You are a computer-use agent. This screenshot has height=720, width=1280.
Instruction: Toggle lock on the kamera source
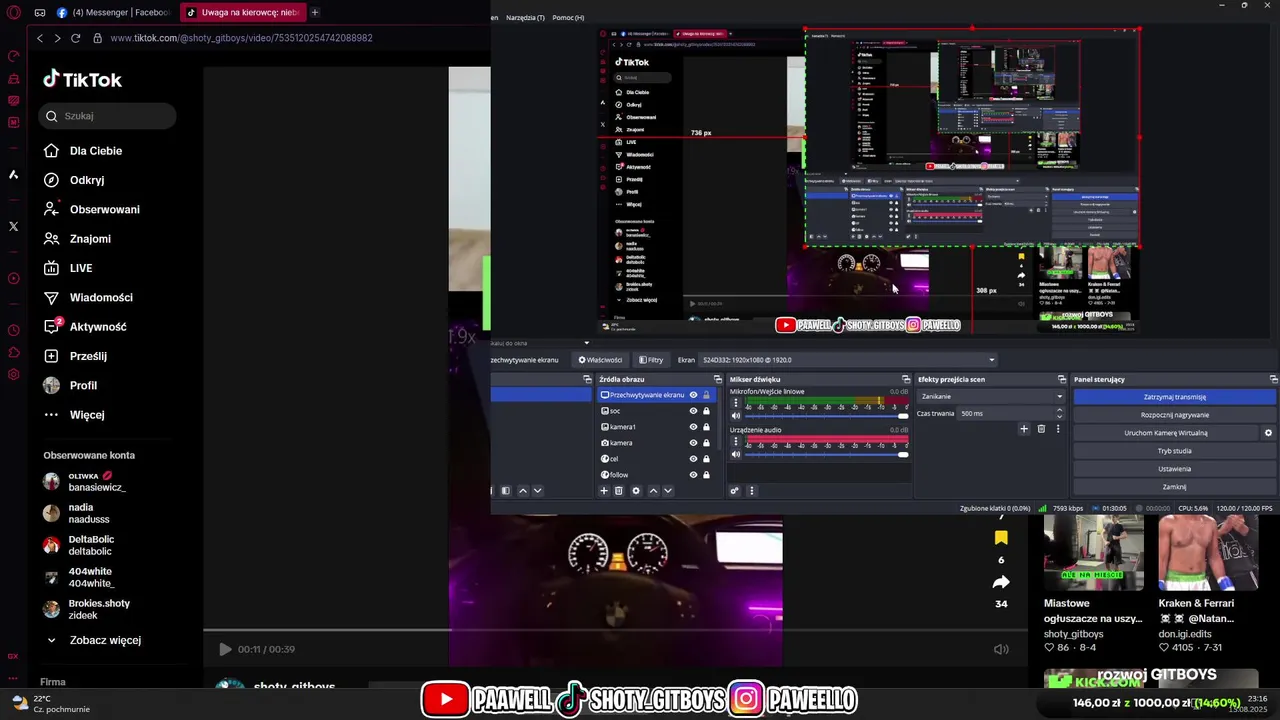[706, 443]
